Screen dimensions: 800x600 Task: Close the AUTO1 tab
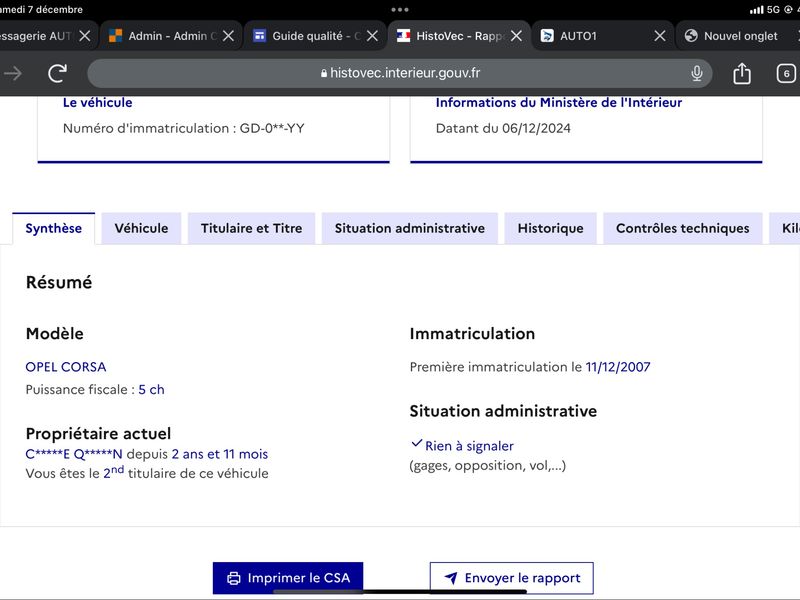(660, 36)
